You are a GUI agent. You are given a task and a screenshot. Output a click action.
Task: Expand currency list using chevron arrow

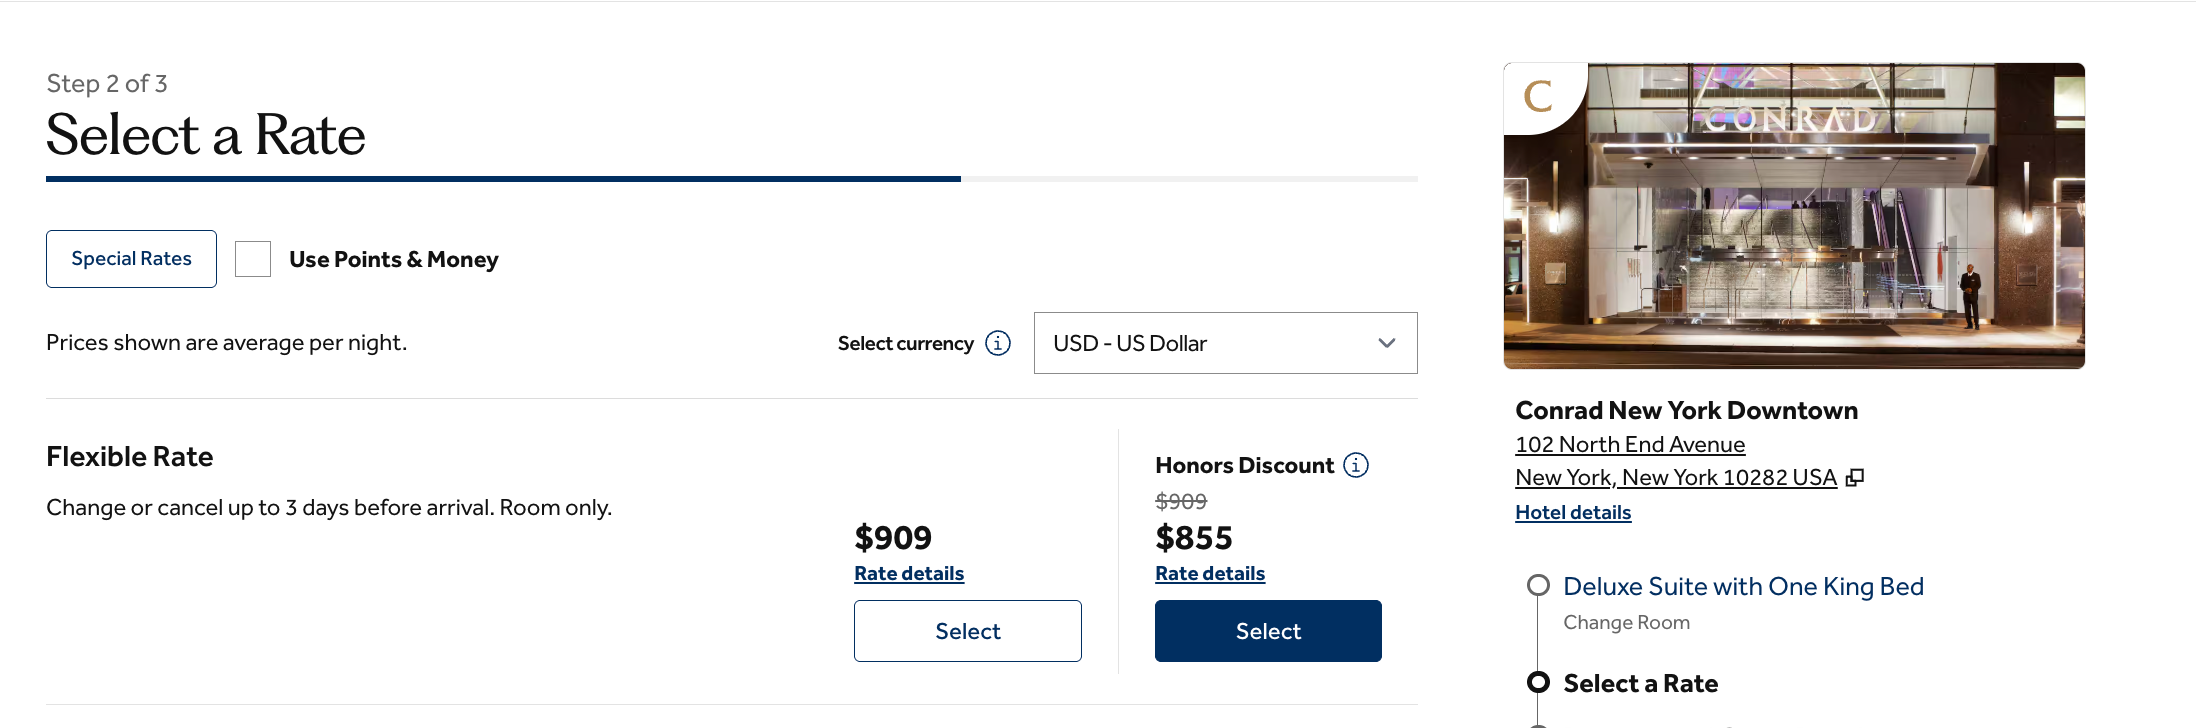pyautogui.click(x=1387, y=343)
